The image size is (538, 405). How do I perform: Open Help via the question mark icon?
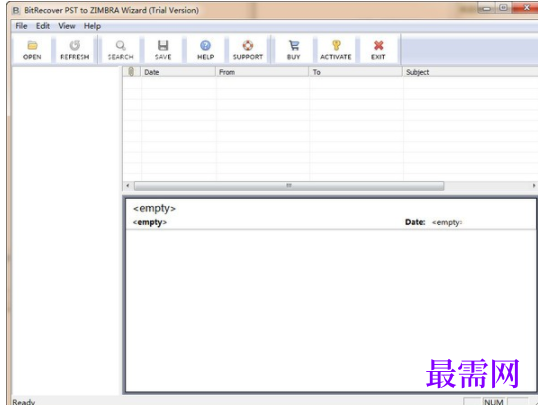tap(206, 50)
